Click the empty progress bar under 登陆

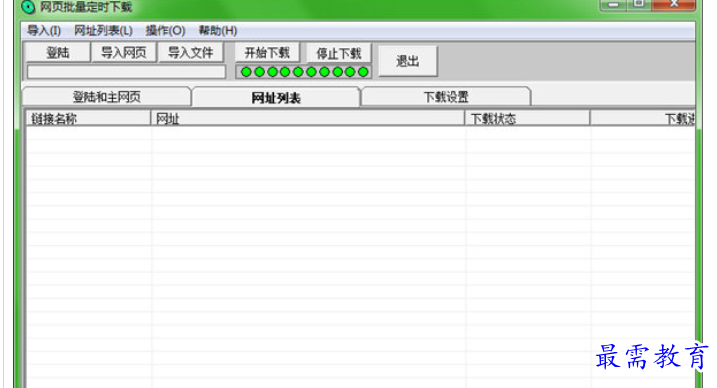tap(126, 72)
